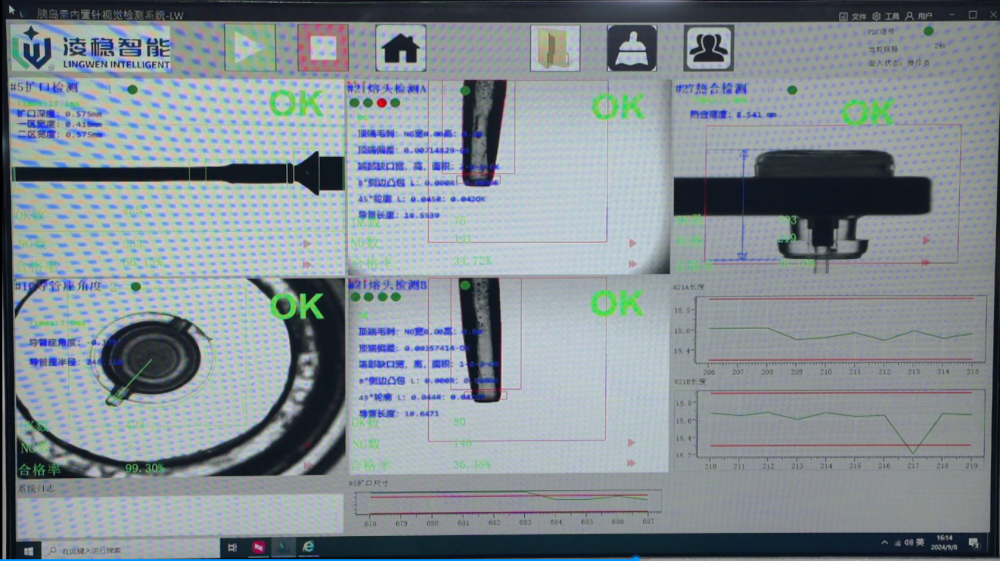Viewport: 1000px width, 561px height.
Task: Expand 合格率 arrow in #21 熔头检测A panel
Action: (x=633, y=263)
